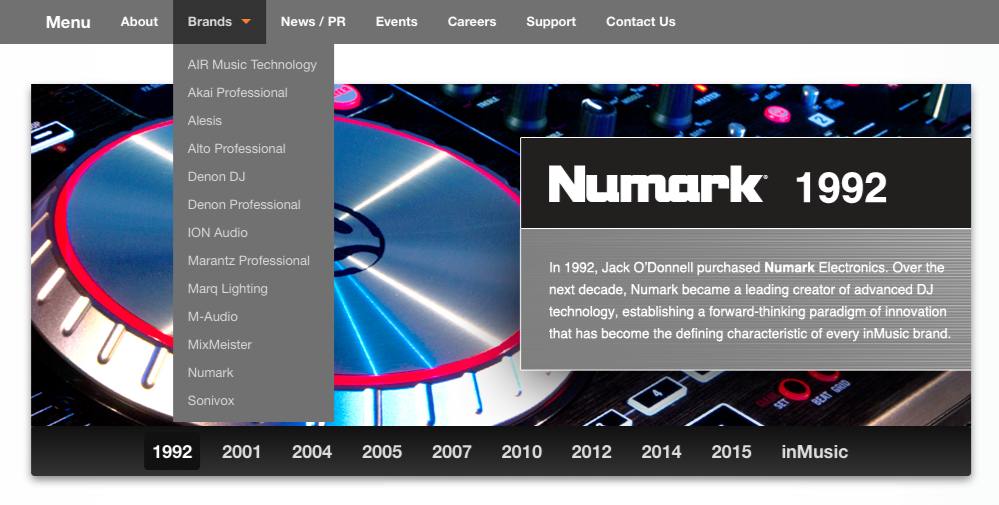Open the Support page

point(551,22)
